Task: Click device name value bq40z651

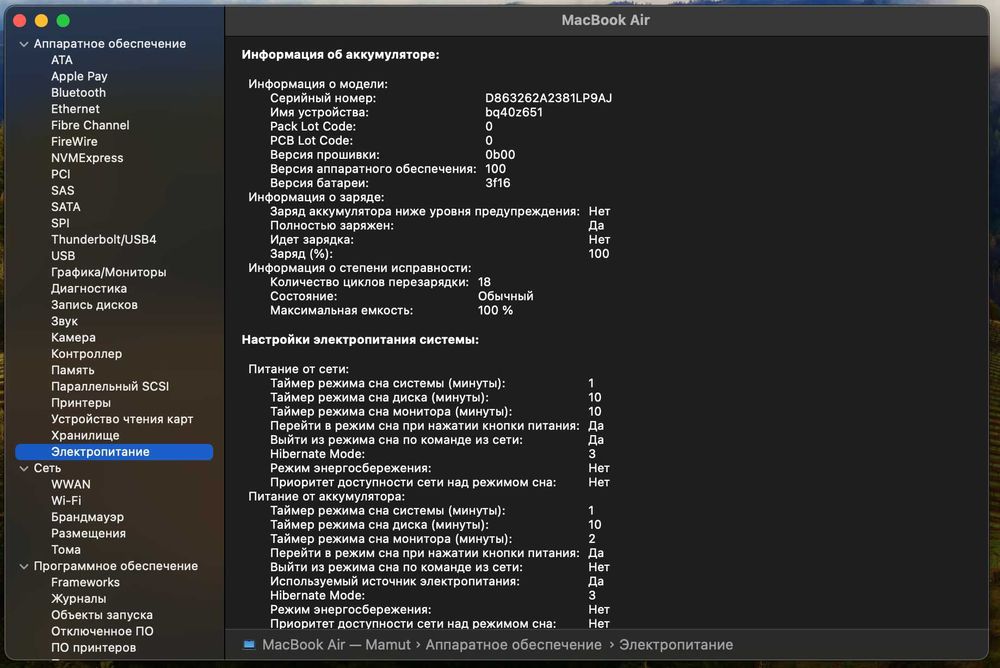Action: (x=514, y=112)
